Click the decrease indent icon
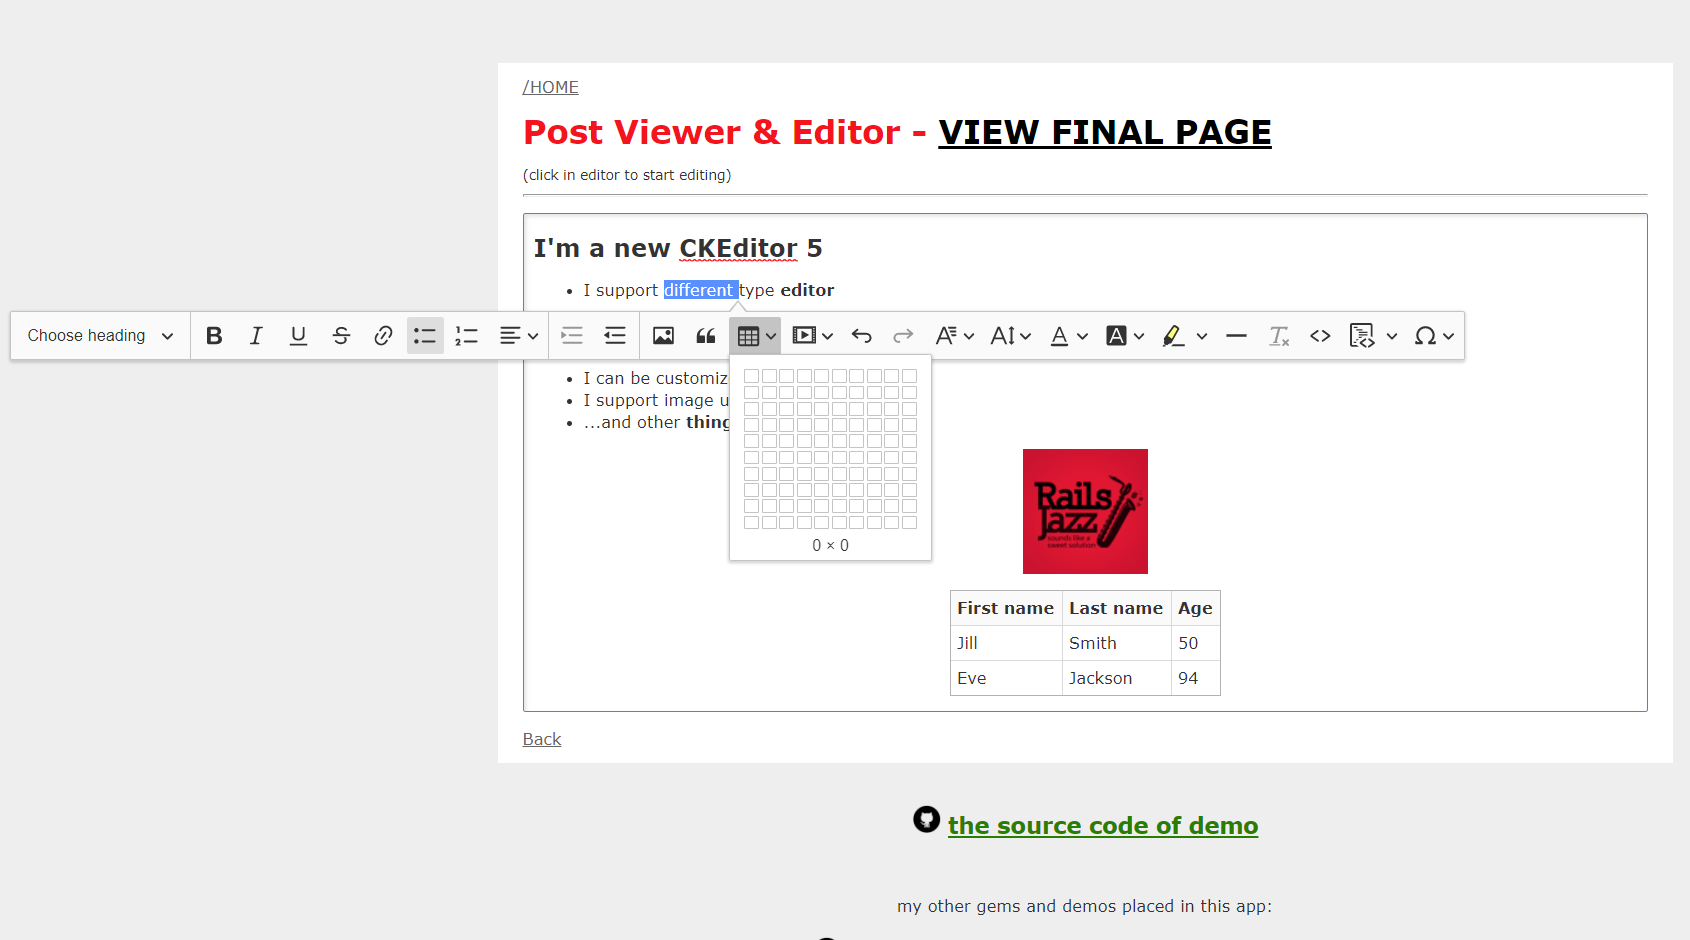Image resolution: width=1690 pixels, height=940 pixels. (615, 336)
